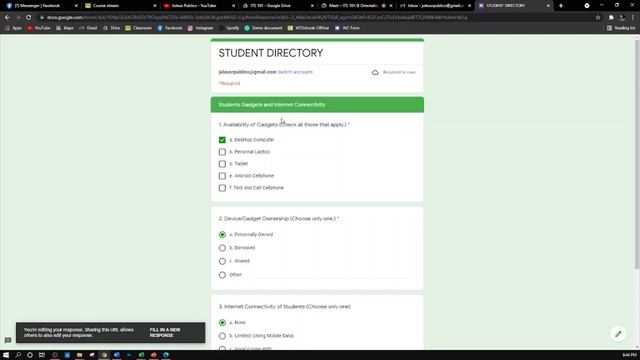Enable the Tablet checkbox

coord(222,164)
